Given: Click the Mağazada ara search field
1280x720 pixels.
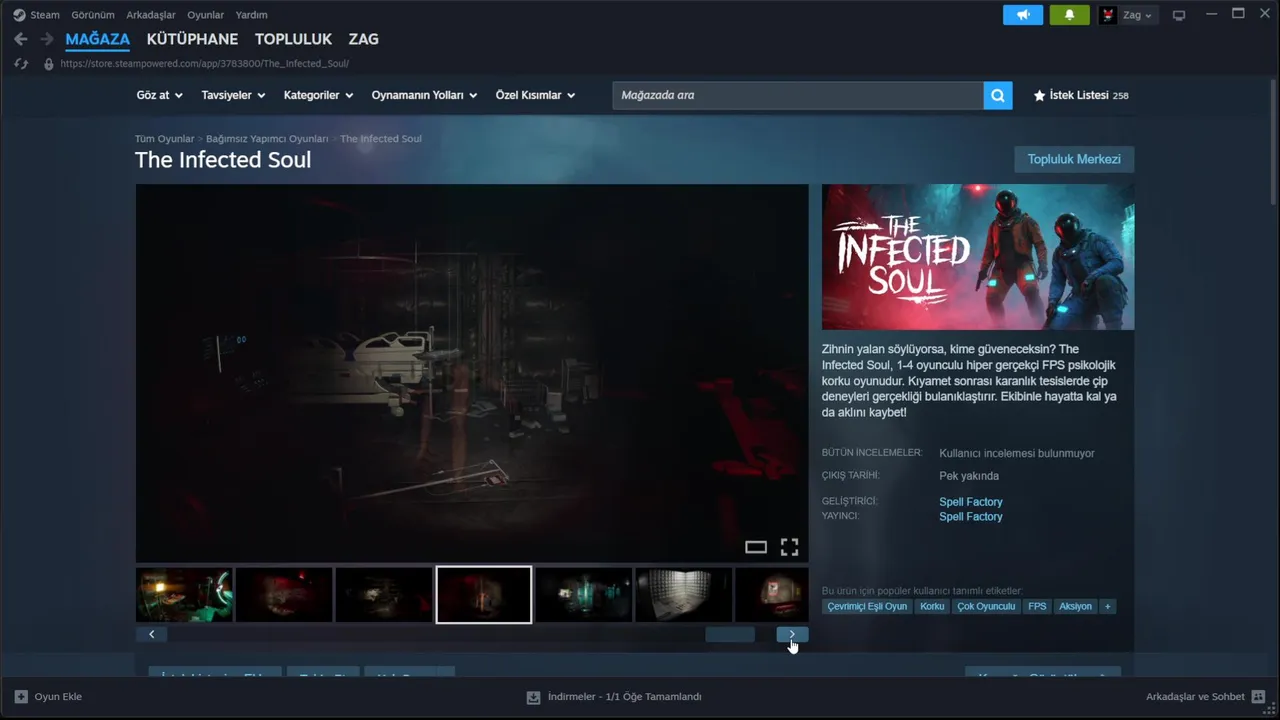Looking at the screenshot, I should click(798, 95).
